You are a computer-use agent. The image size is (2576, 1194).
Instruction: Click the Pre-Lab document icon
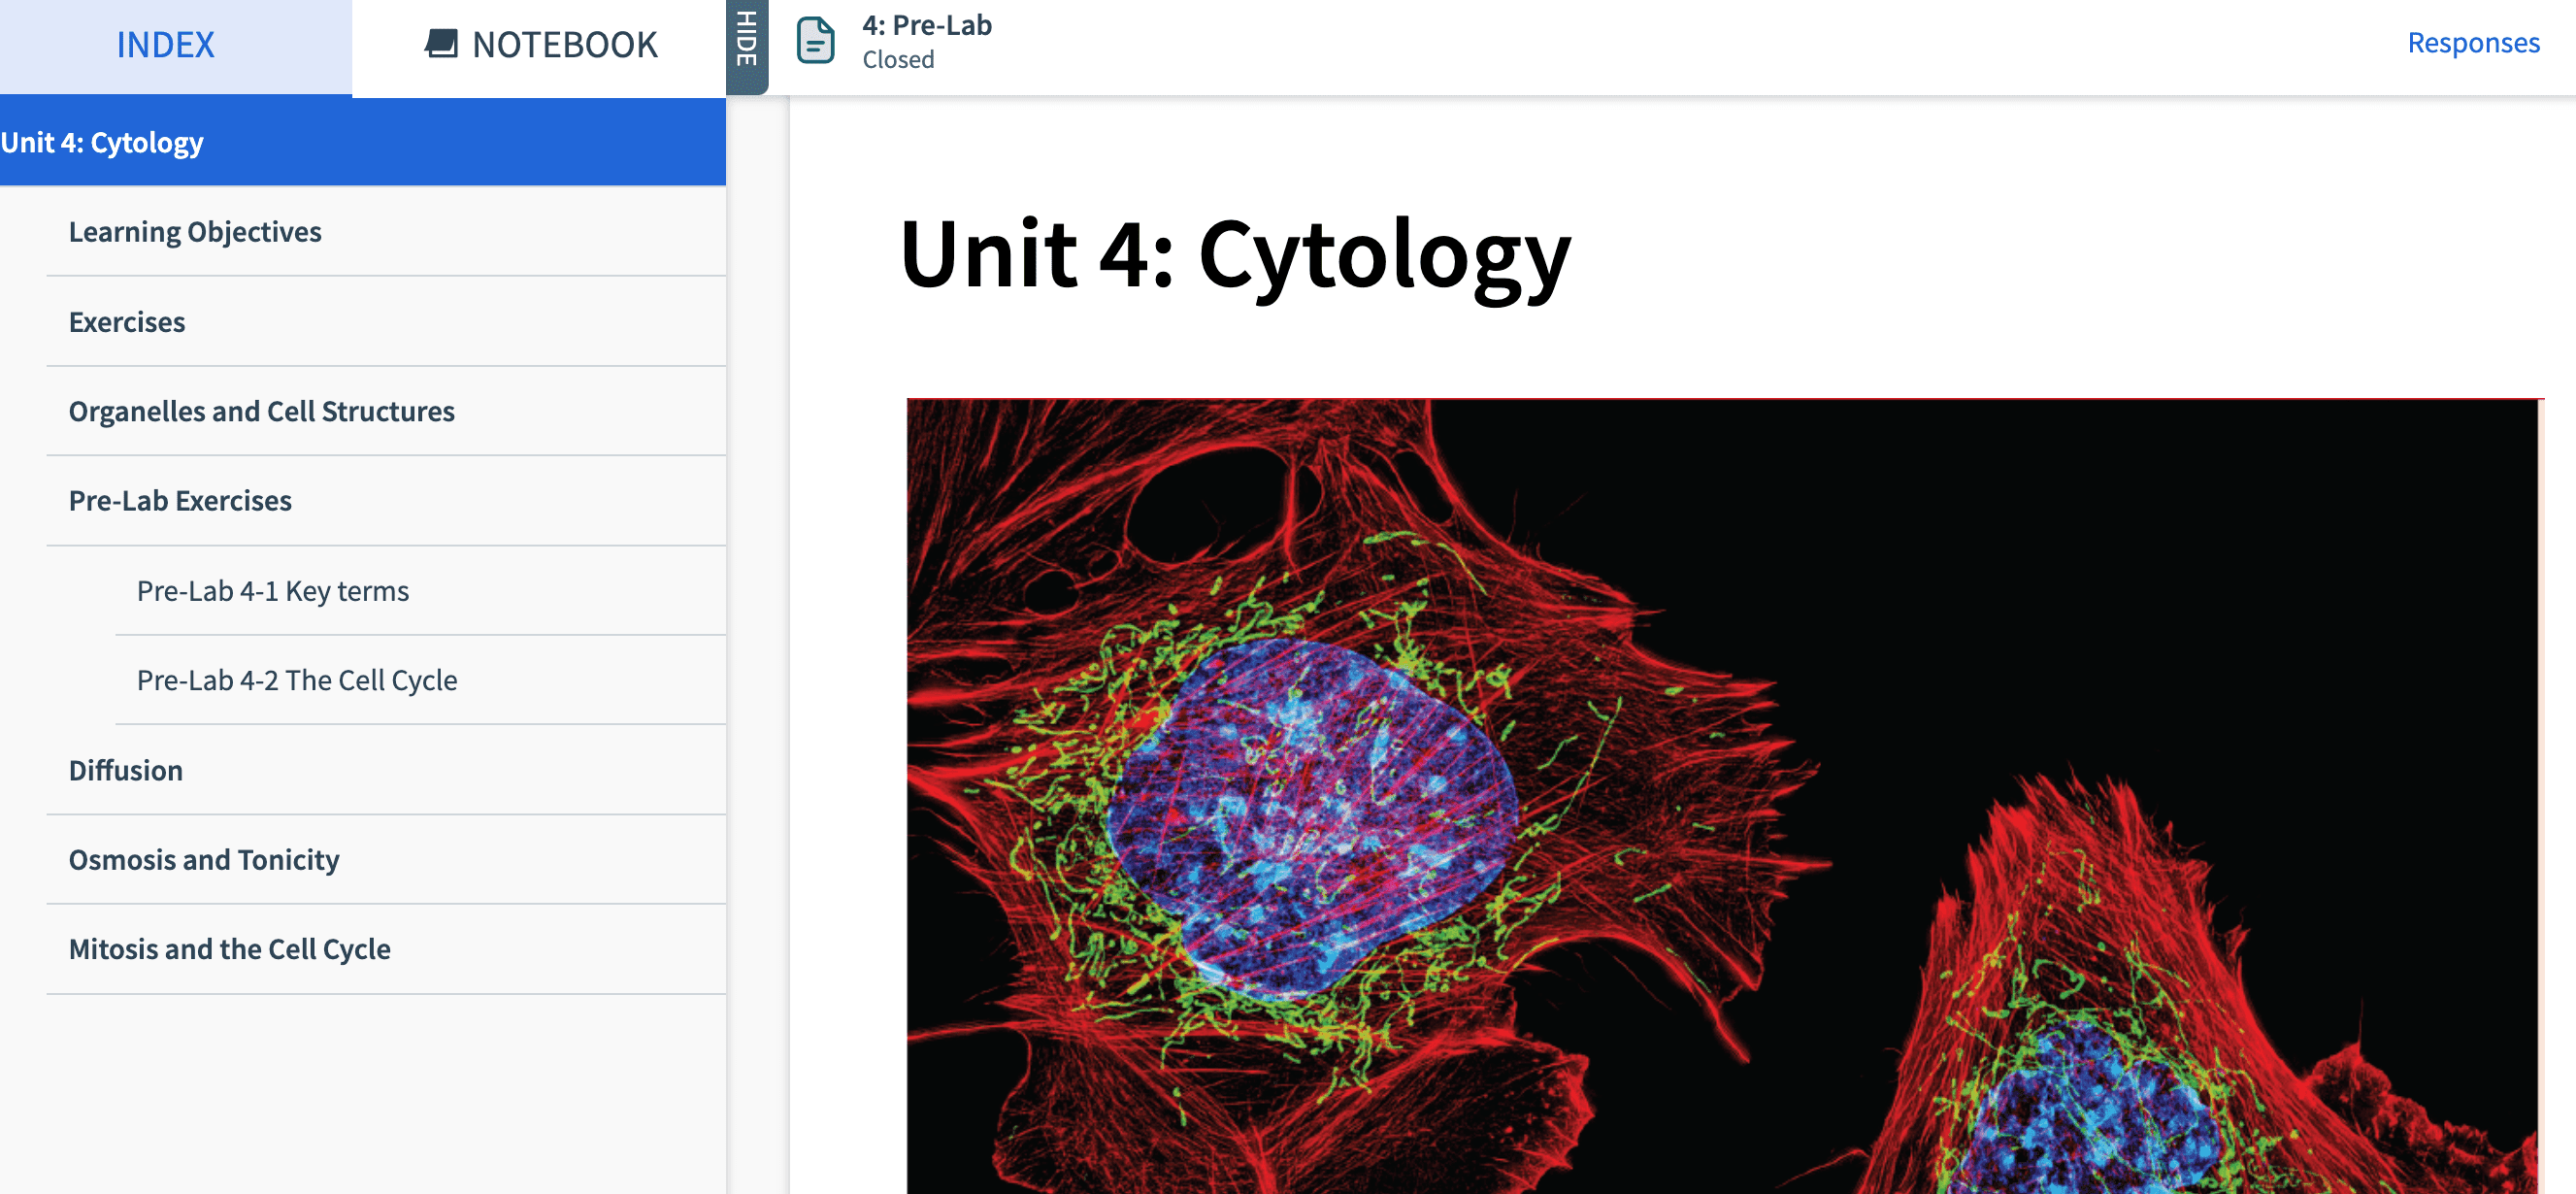click(815, 41)
